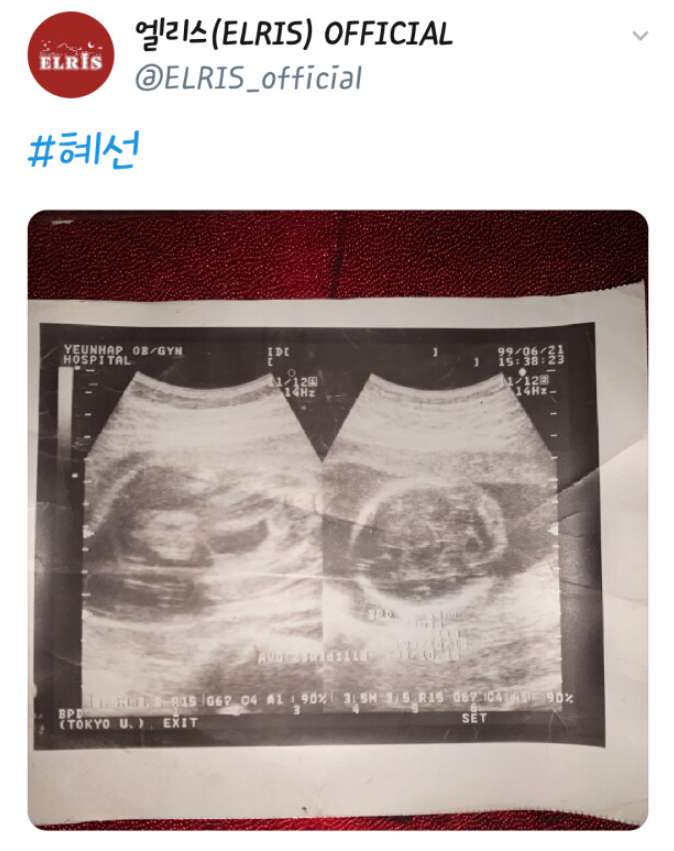Click the 엘리스(ELRIS) OFFICIAL display name
The width and height of the screenshot is (674, 851).
pyautogui.click(x=294, y=34)
